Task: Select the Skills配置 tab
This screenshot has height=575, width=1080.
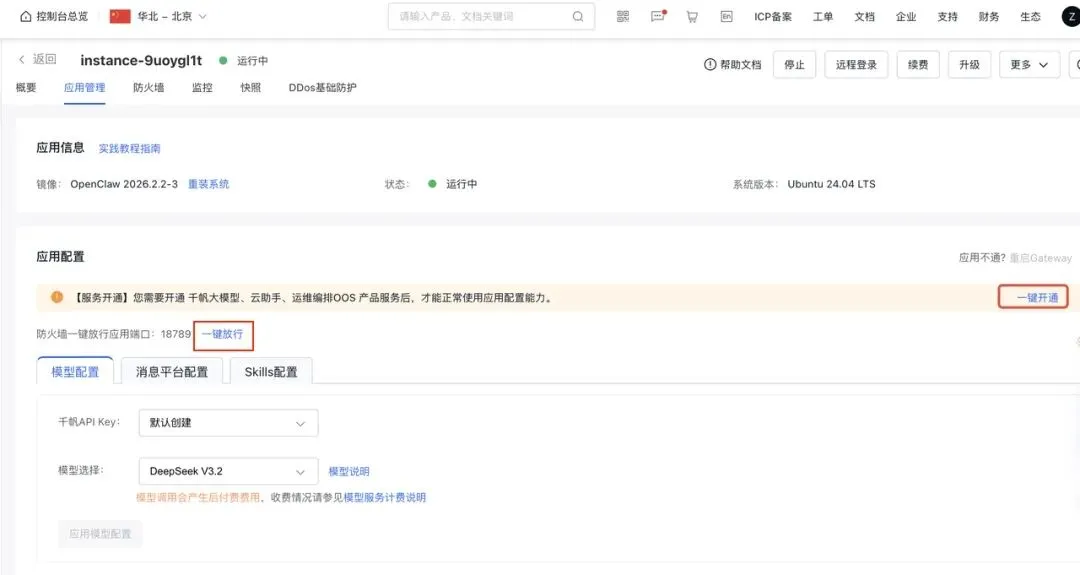Action: [271, 371]
